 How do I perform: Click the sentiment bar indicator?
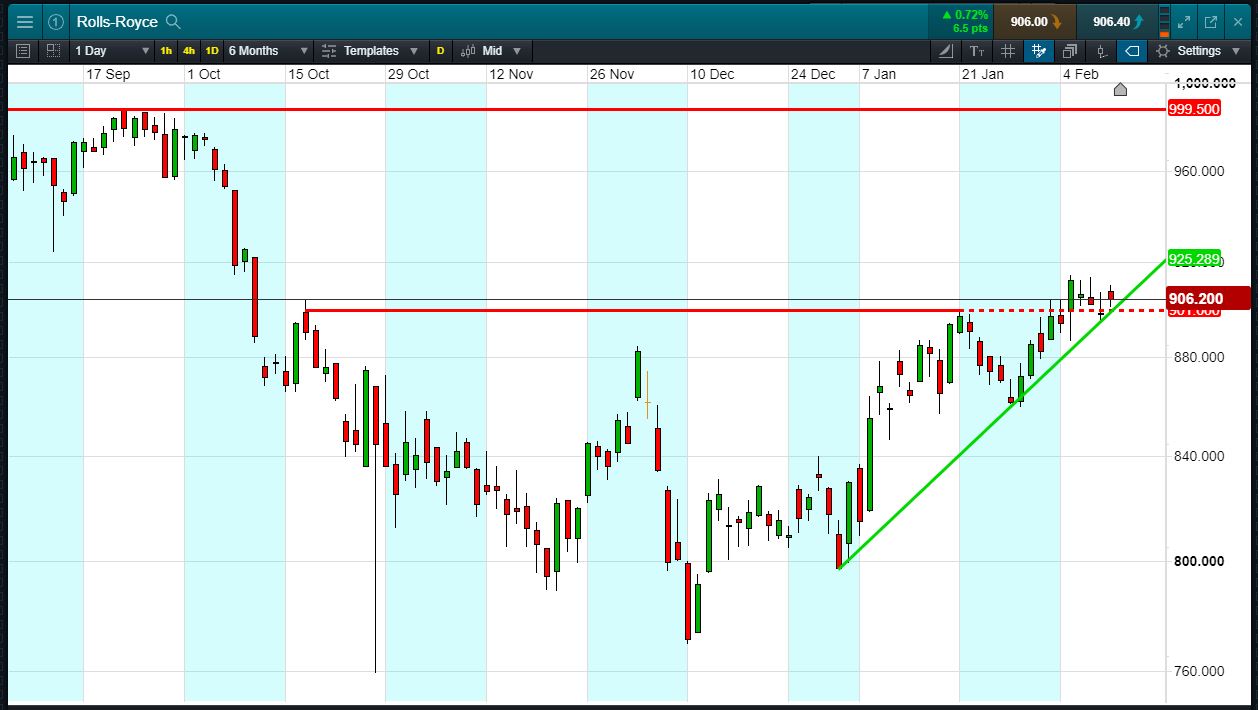pyautogui.click(x=1163, y=21)
